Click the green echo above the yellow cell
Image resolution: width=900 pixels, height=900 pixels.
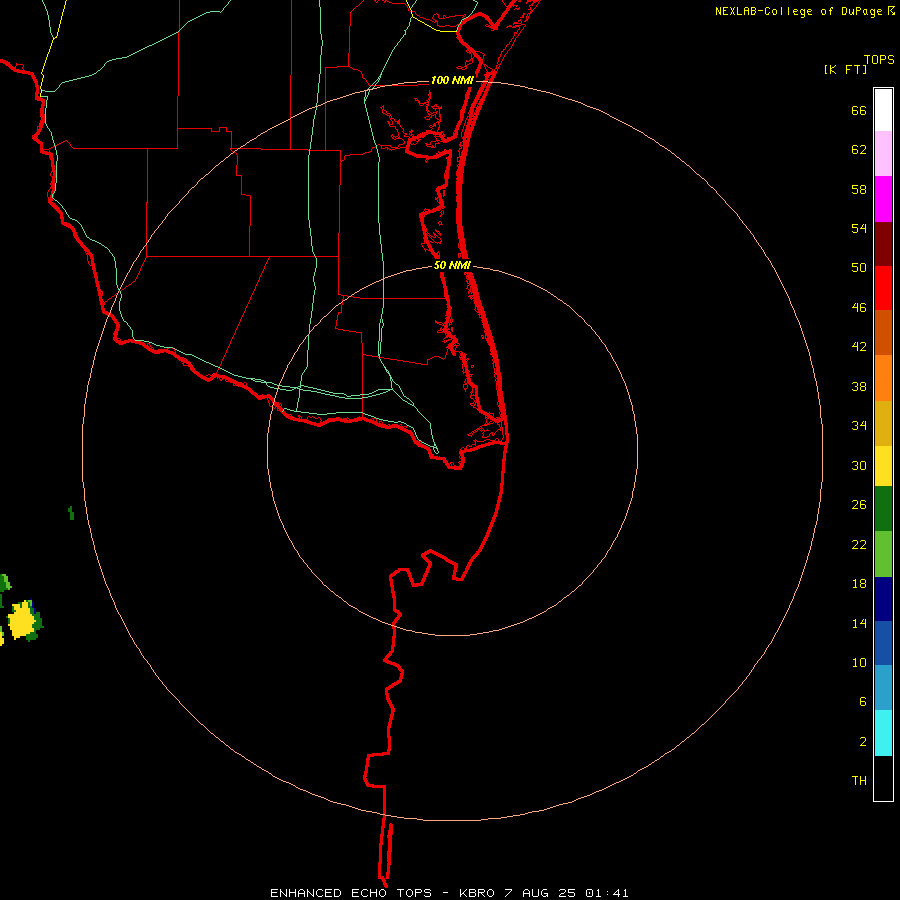point(5,583)
